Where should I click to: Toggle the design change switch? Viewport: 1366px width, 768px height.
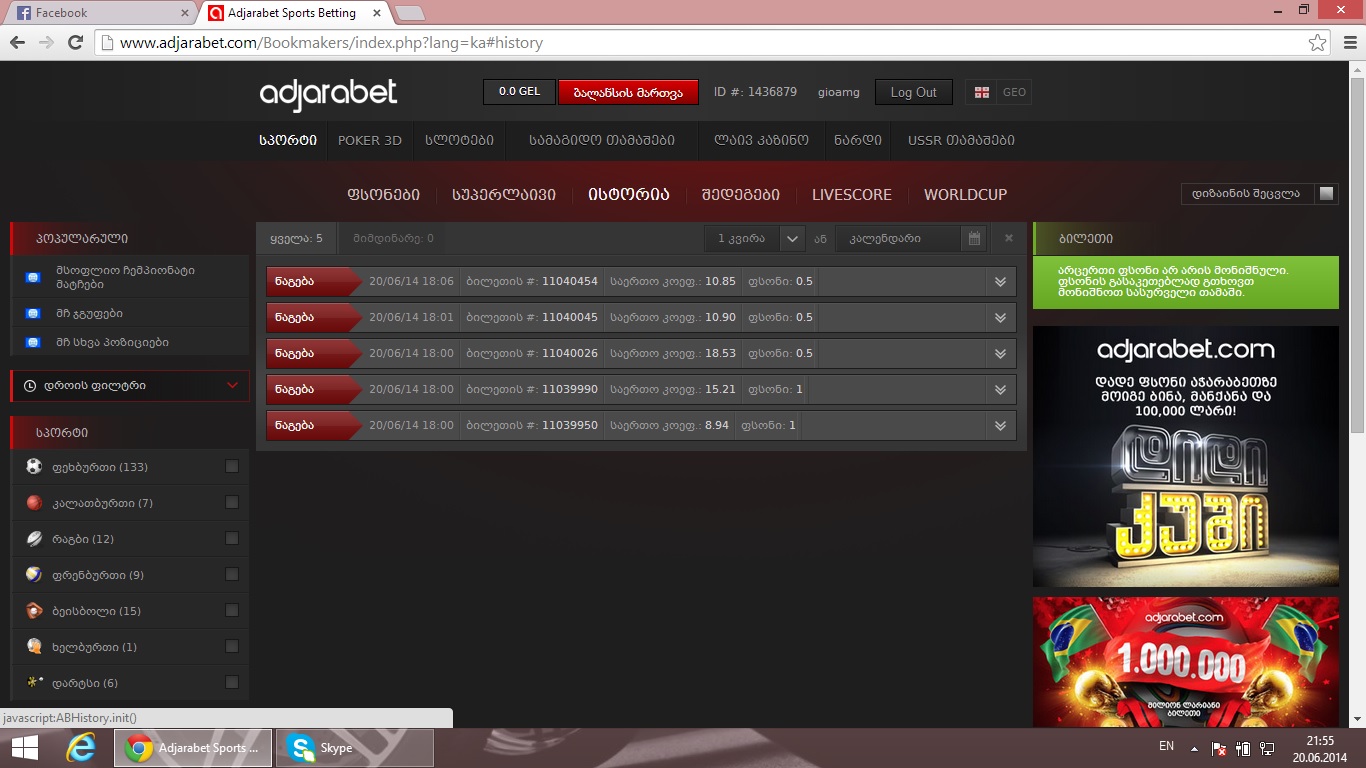(x=1327, y=194)
